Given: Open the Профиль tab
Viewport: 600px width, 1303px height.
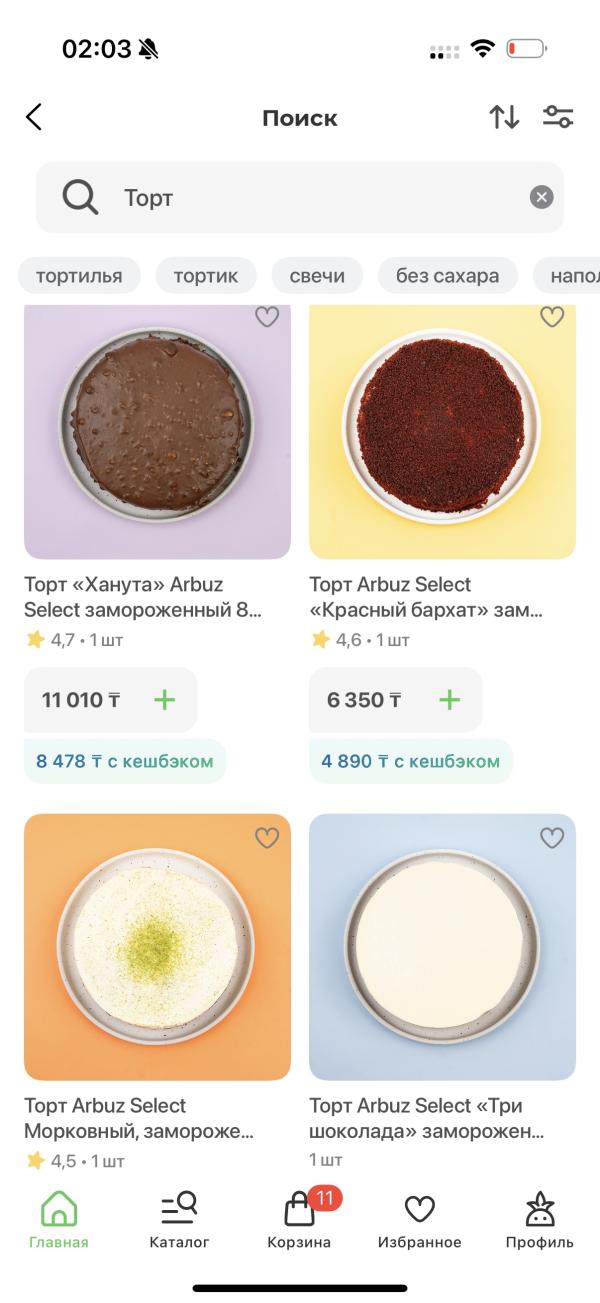Looking at the screenshot, I should pos(540,1220).
